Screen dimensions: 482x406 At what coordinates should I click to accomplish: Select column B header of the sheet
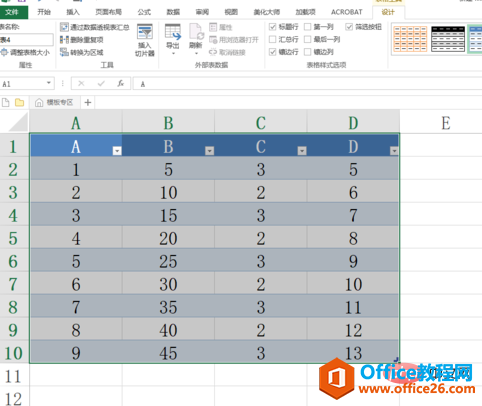pyautogui.click(x=168, y=123)
